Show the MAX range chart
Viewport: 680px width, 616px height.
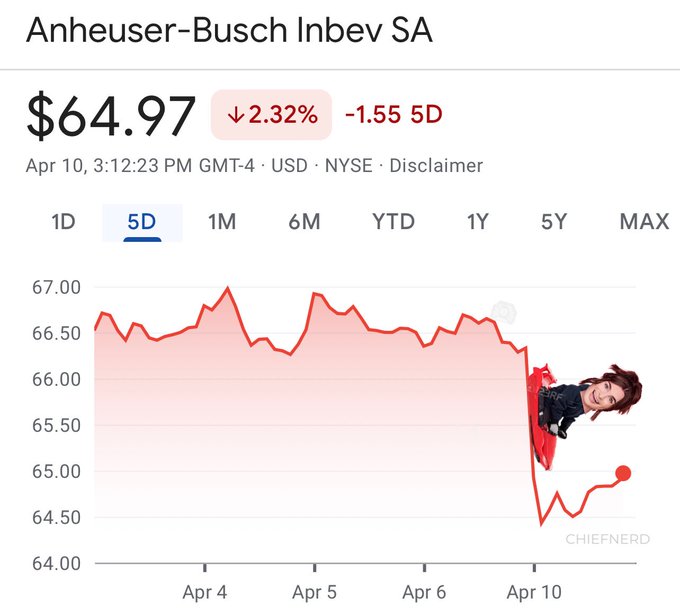pyautogui.click(x=644, y=221)
